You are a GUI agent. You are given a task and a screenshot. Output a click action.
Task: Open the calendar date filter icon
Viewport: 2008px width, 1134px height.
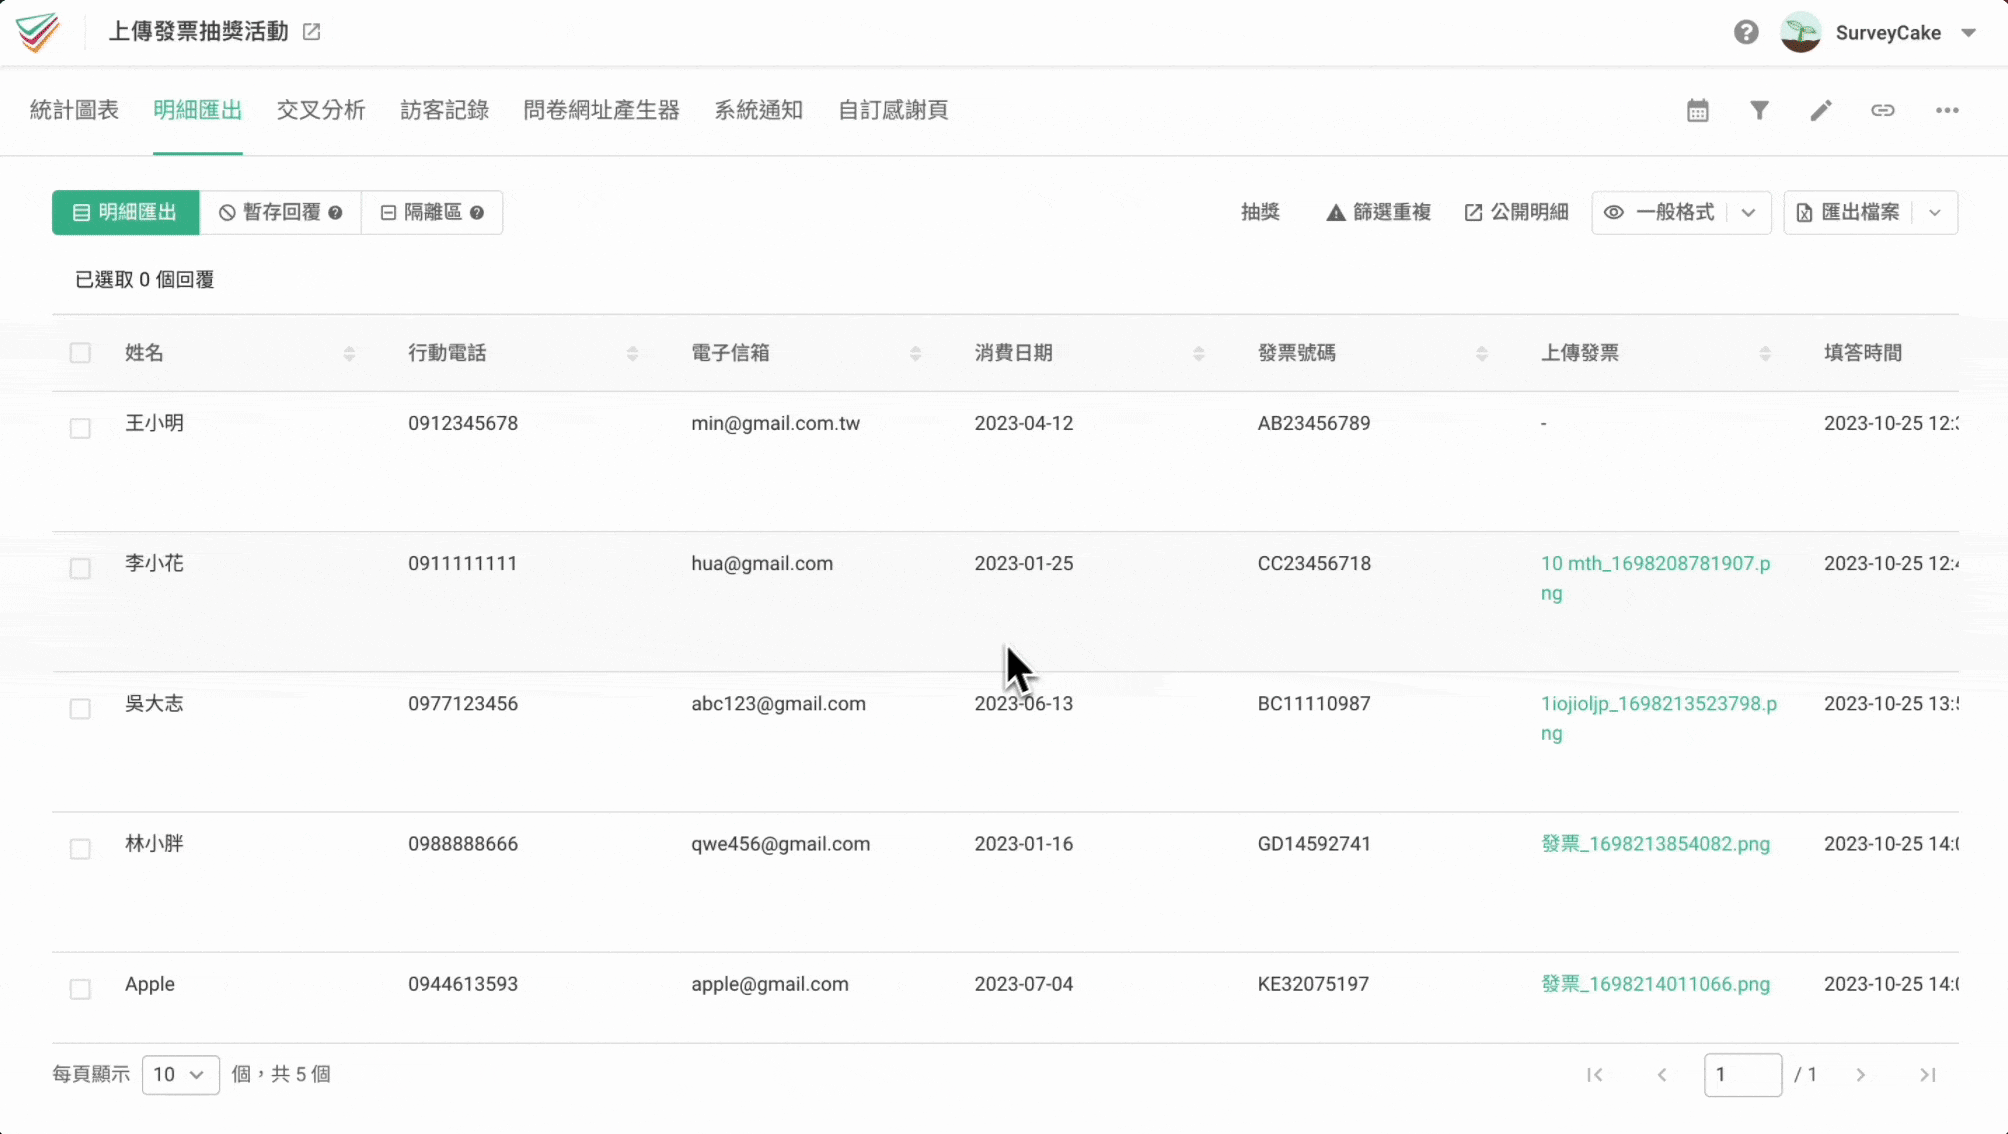coord(1697,110)
